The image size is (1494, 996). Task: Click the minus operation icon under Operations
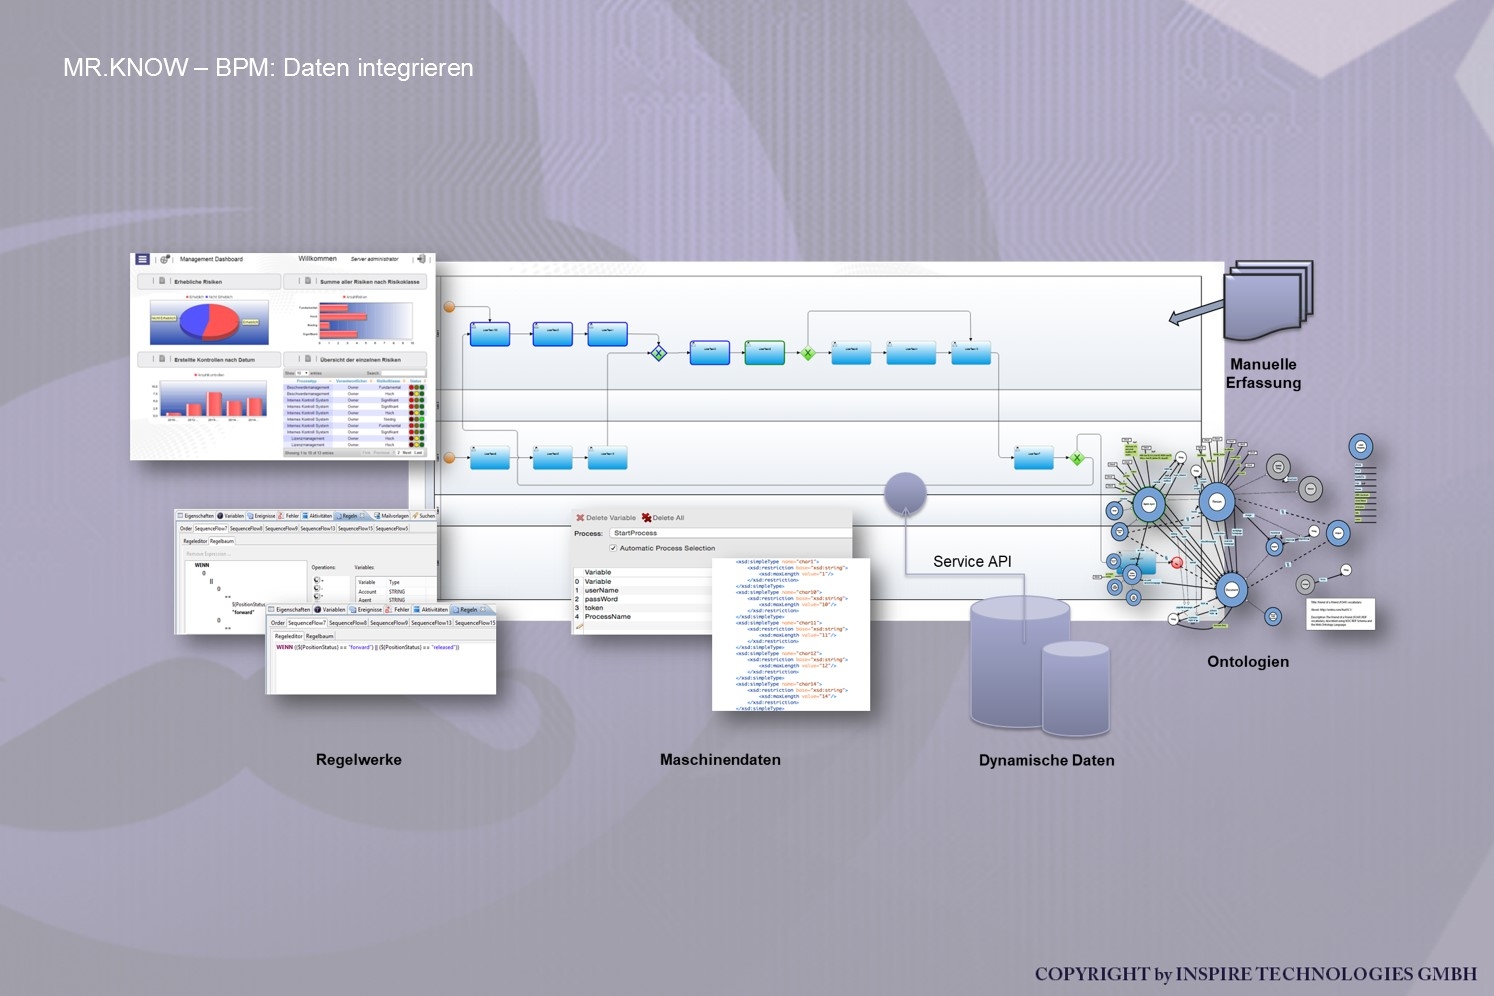319,588
